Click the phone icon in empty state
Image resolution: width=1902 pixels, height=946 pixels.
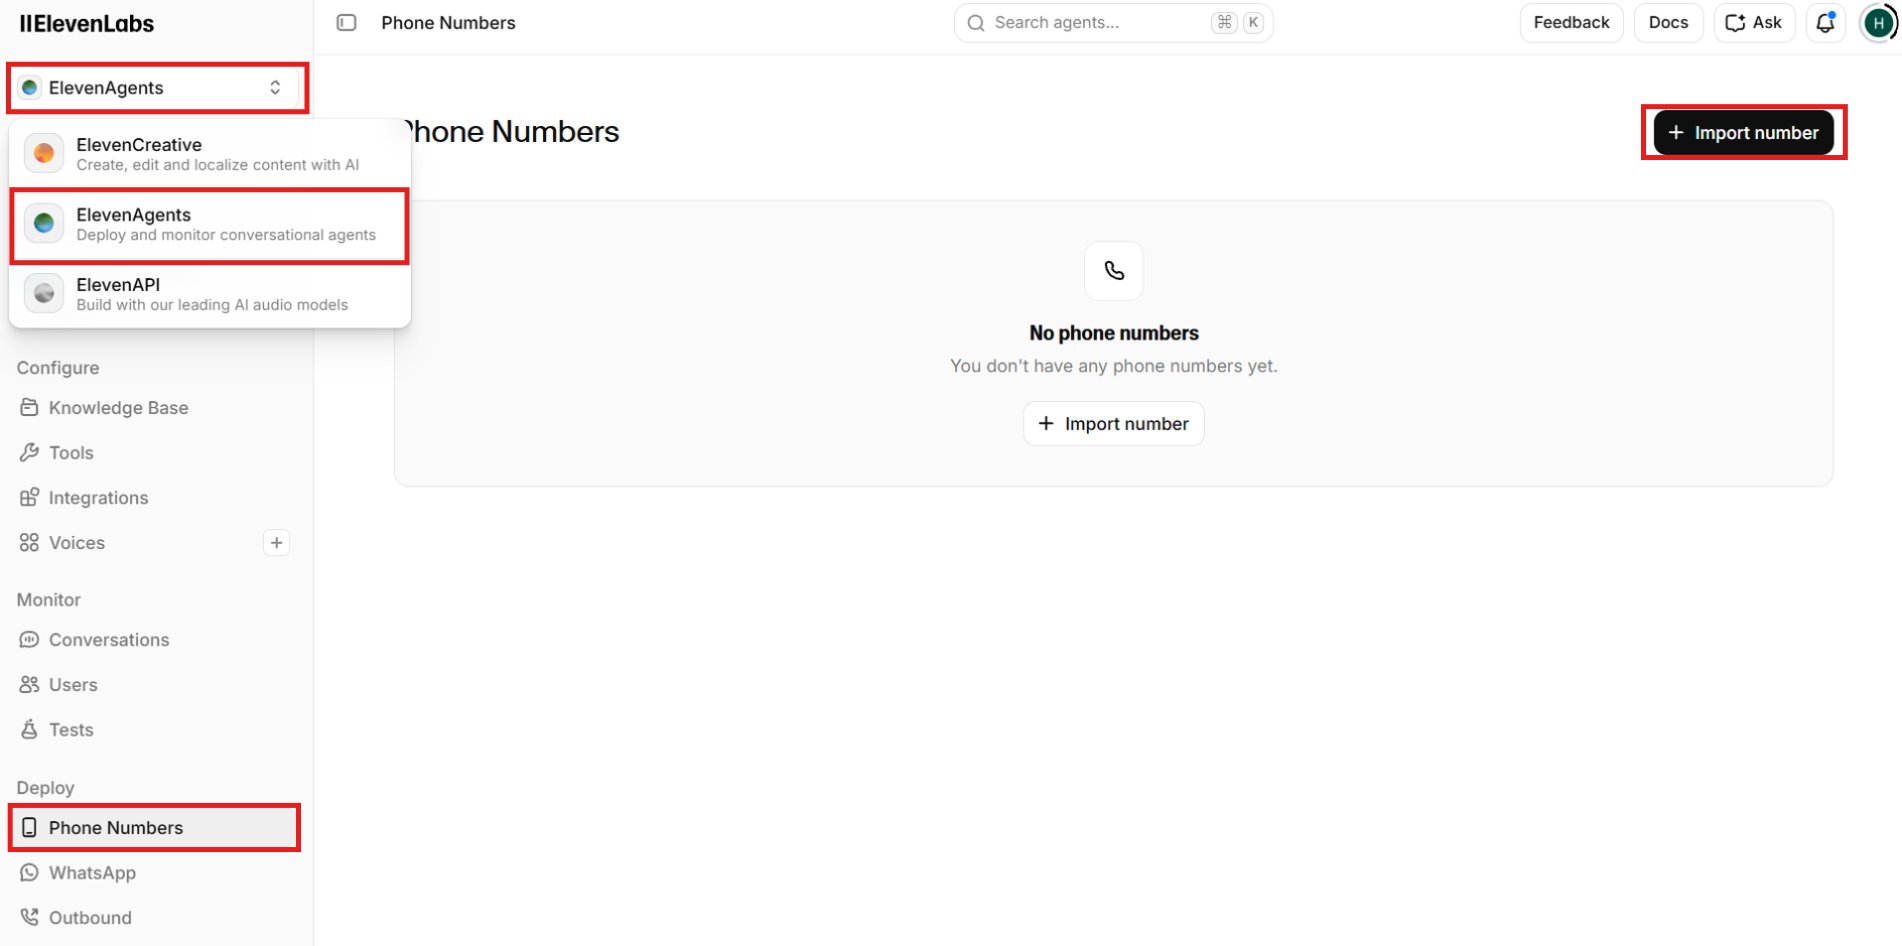point(1114,271)
